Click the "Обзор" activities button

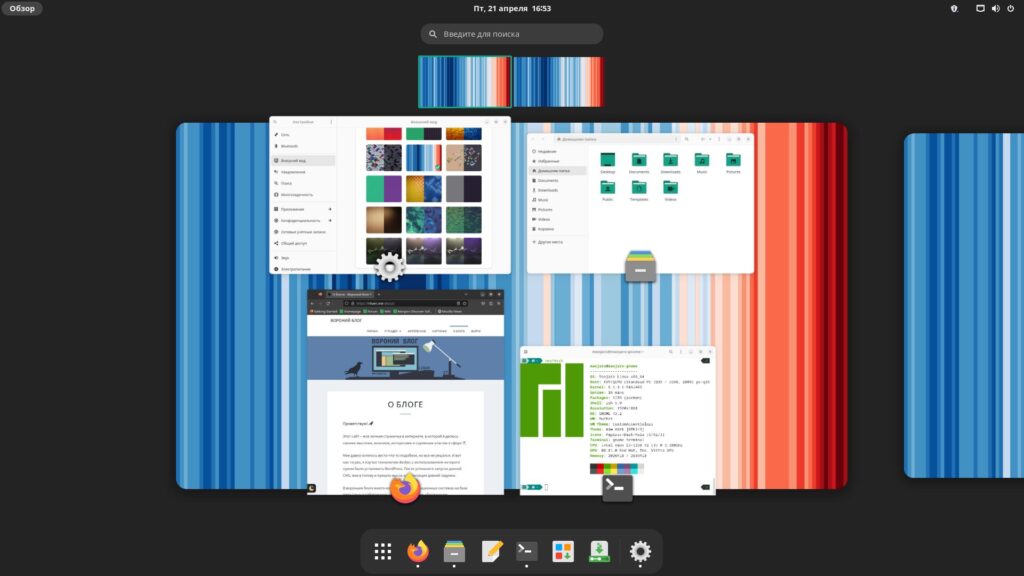pyautogui.click(x=22, y=9)
